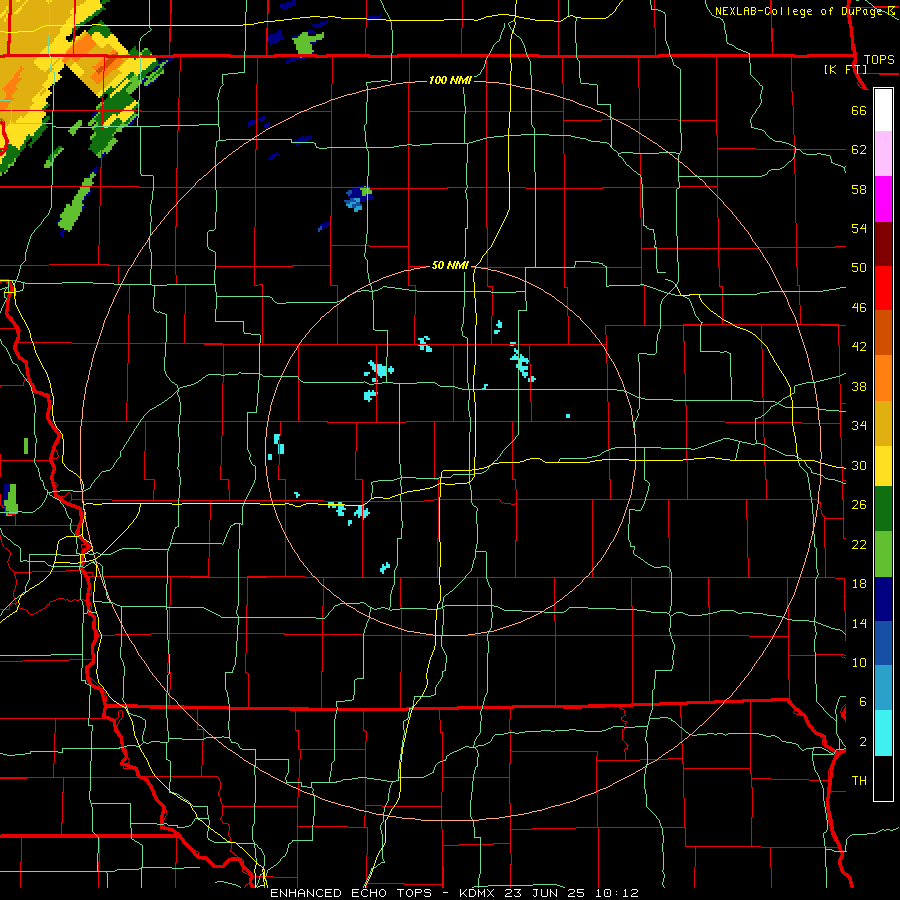Image resolution: width=900 pixels, height=900 pixels.
Task: Click the '26' legend value
Action: coord(859,505)
